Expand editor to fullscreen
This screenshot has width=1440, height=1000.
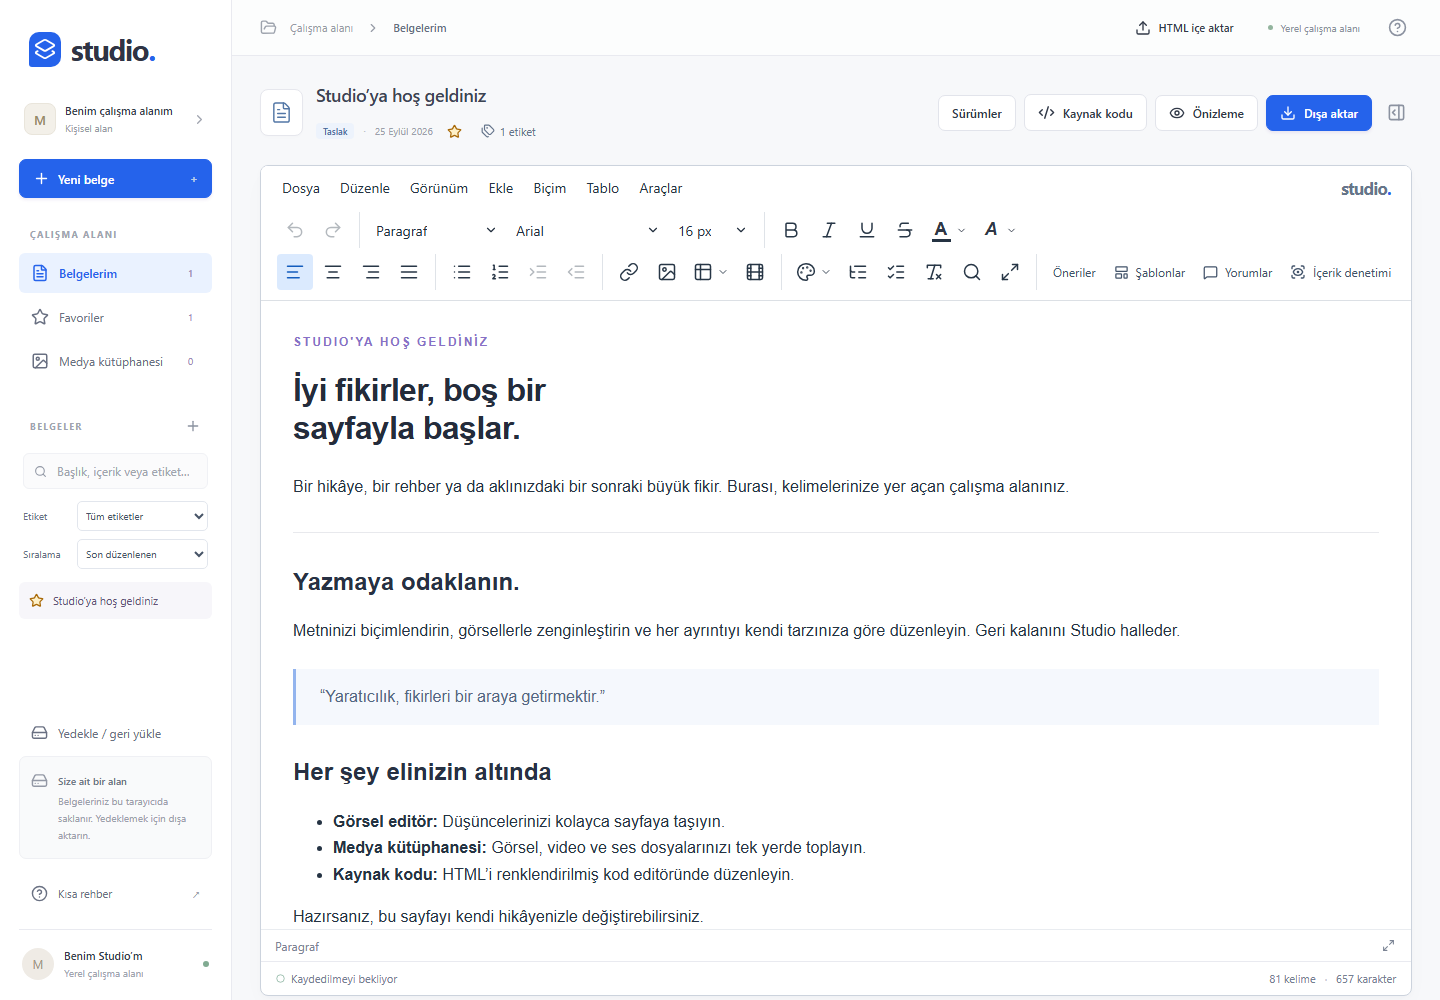tap(1010, 272)
